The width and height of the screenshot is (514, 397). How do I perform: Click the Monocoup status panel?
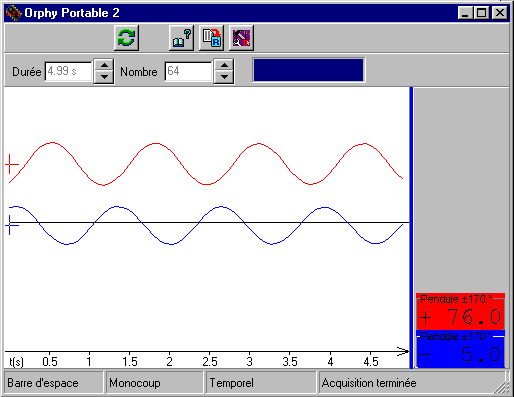pos(154,383)
